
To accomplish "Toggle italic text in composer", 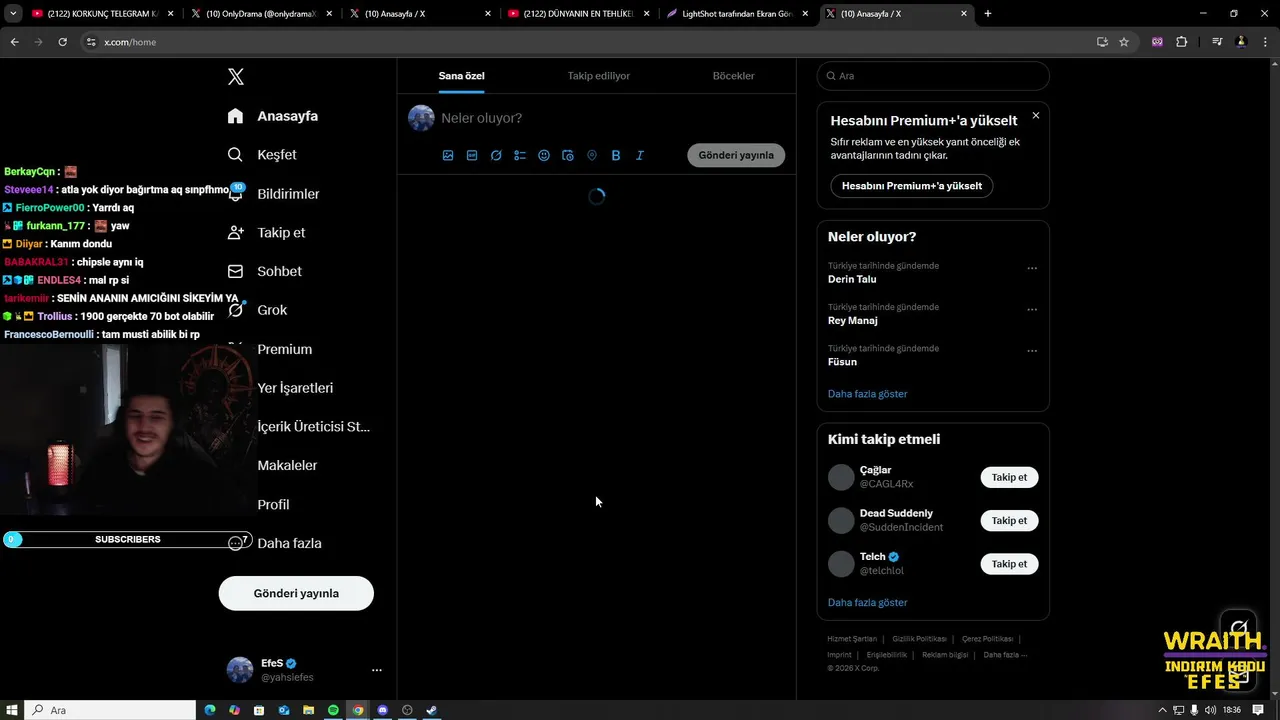I will [x=640, y=155].
